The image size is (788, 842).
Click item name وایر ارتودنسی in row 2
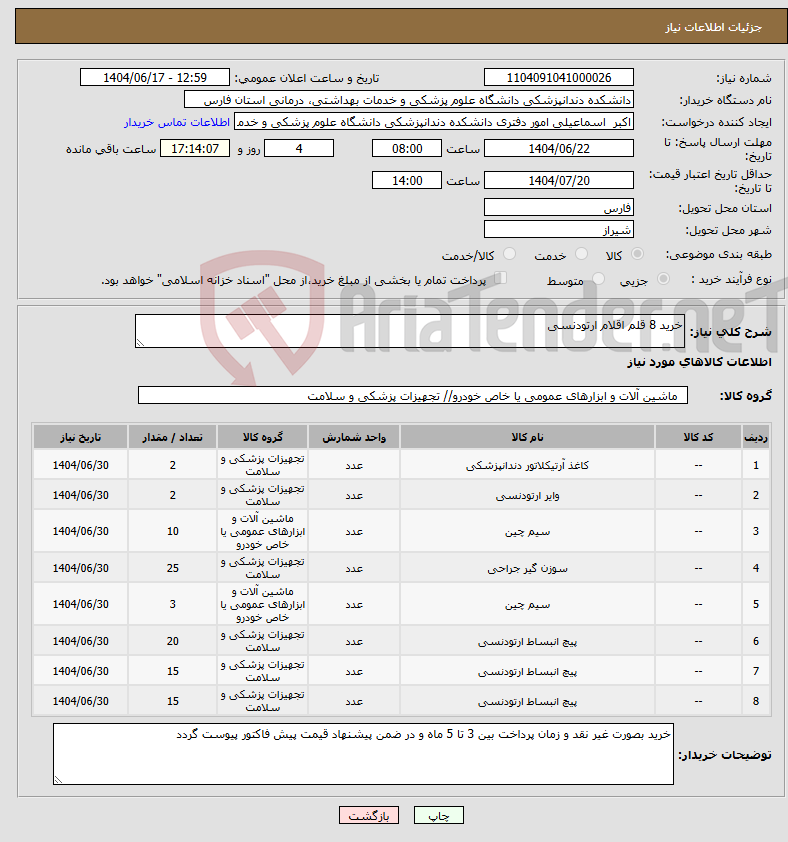click(527, 496)
